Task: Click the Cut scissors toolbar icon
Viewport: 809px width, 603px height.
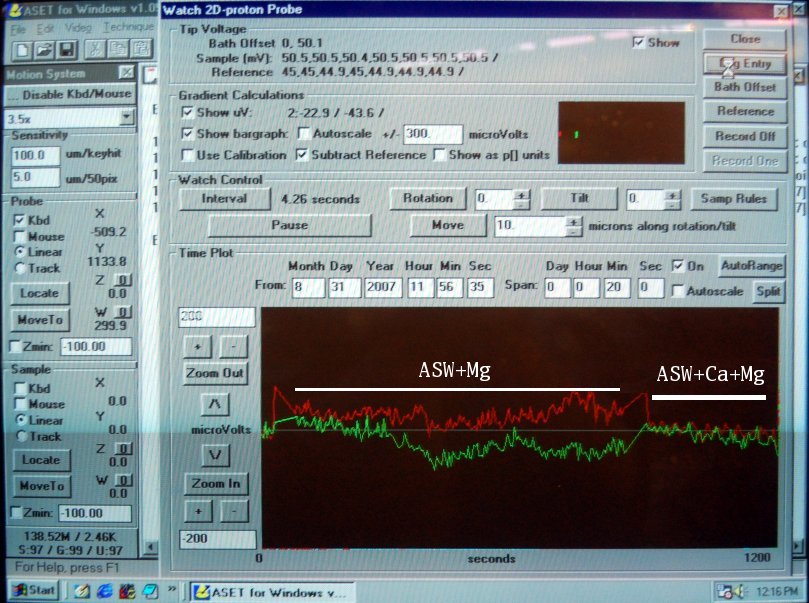Action: point(95,49)
